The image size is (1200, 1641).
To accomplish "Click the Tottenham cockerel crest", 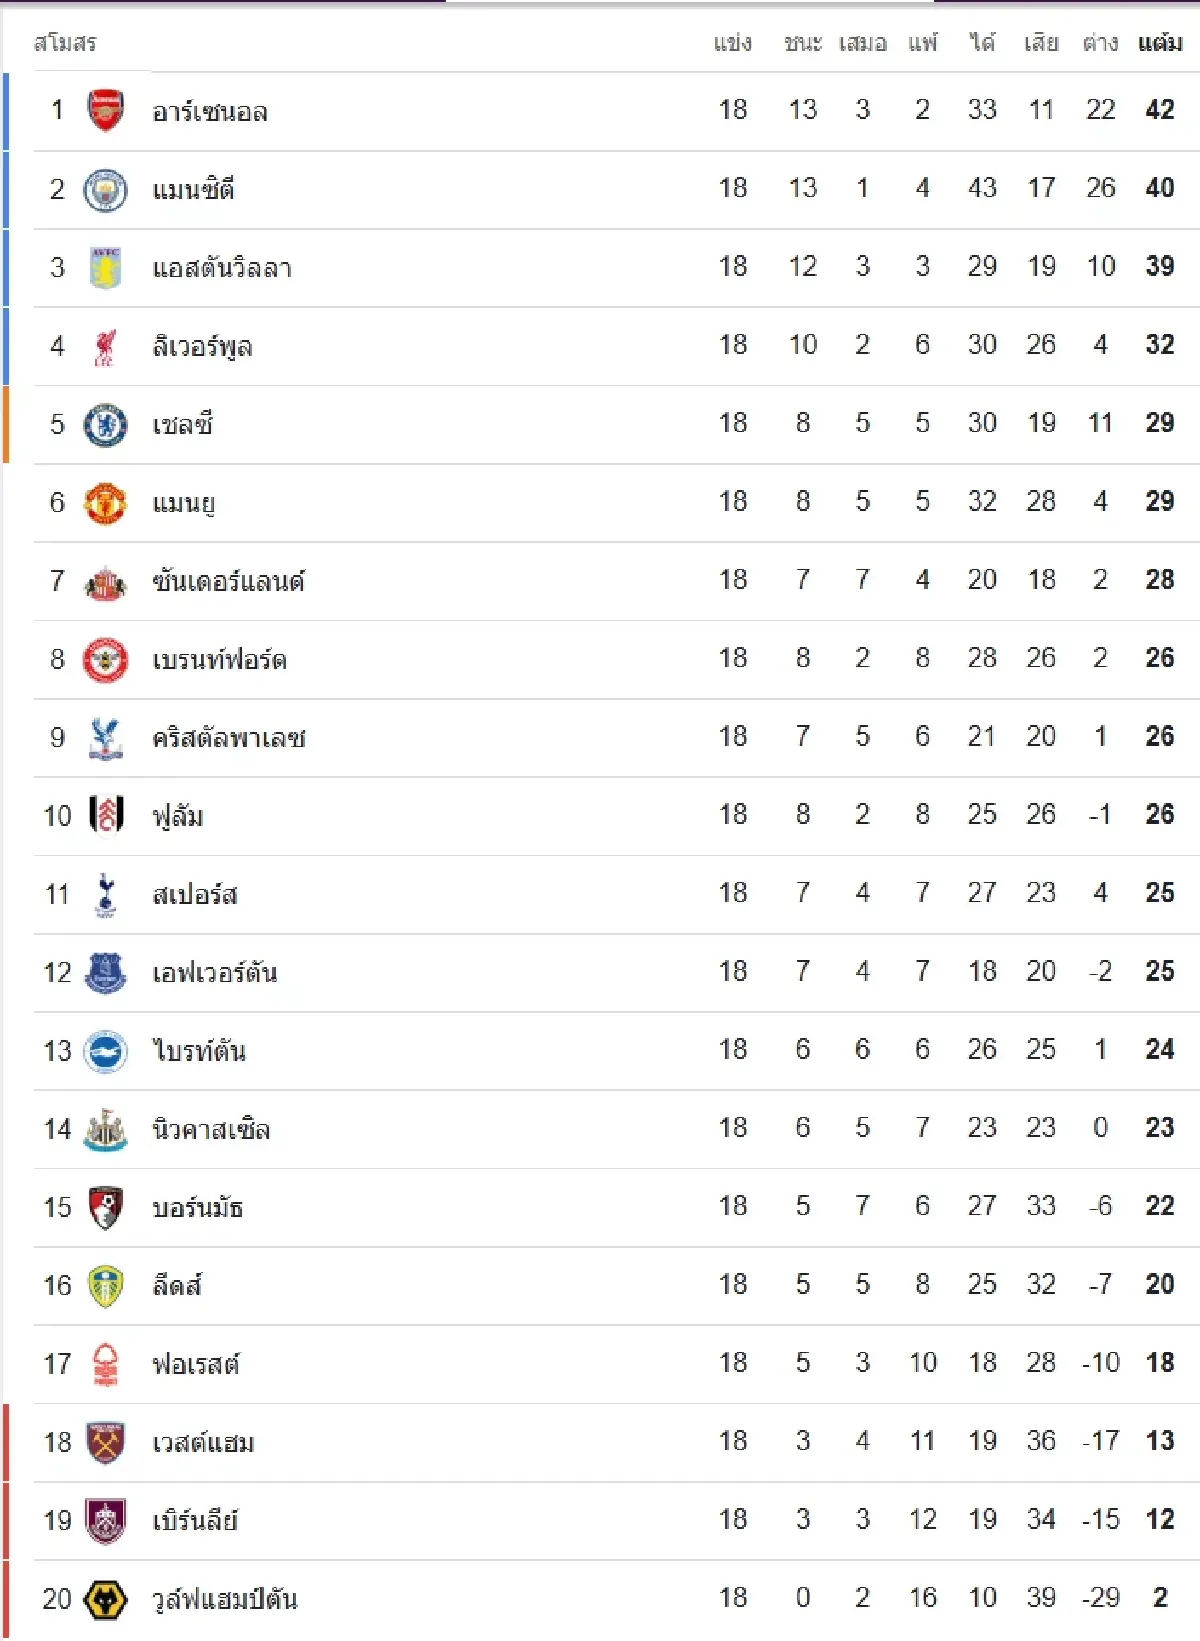I will pos(105,894).
